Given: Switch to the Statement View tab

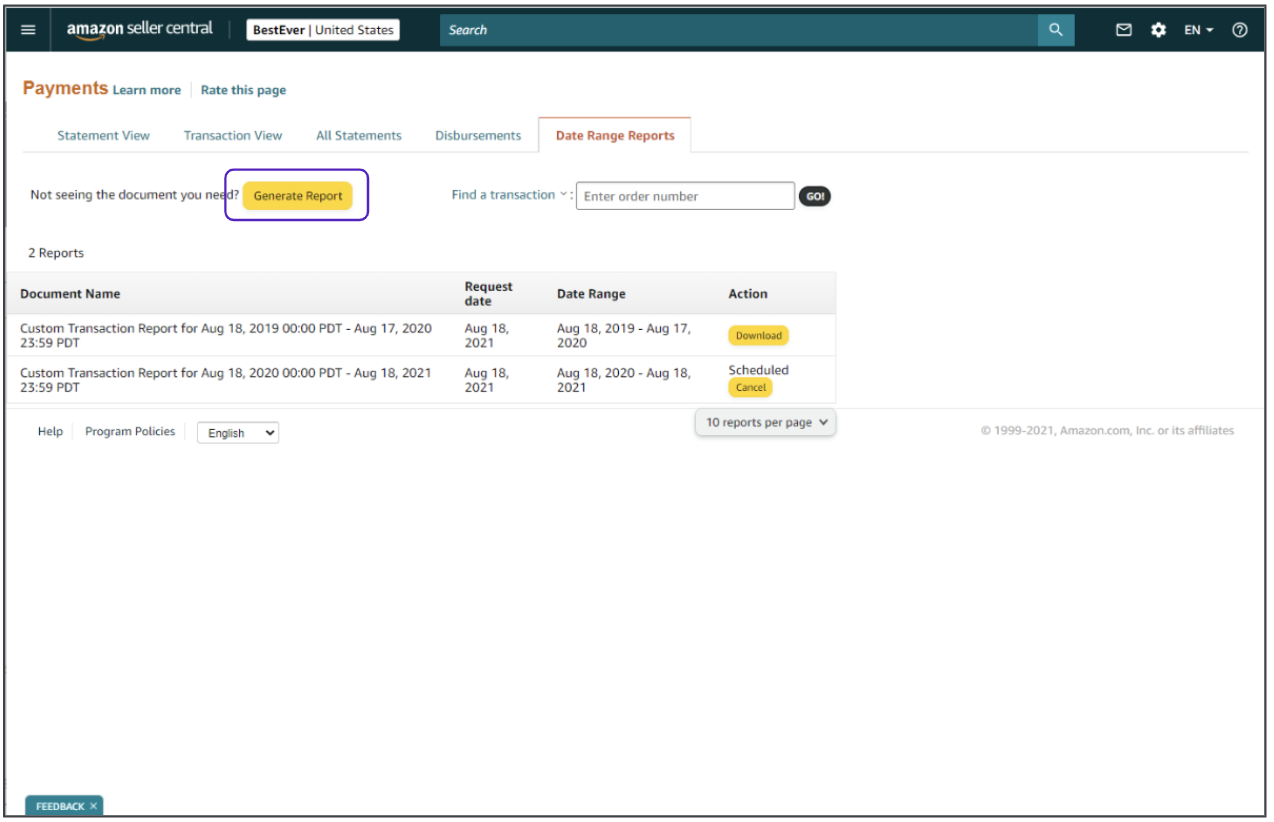Looking at the screenshot, I should click(x=103, y=136).
